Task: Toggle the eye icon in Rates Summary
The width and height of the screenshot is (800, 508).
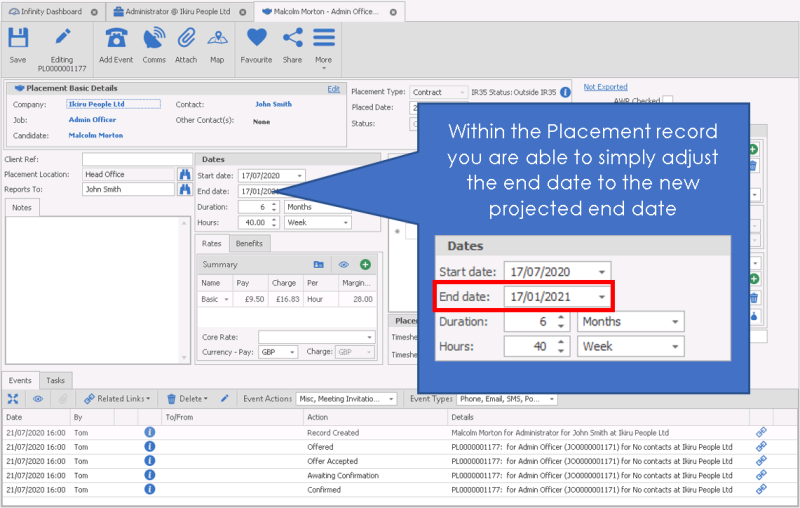Action: tap(342, 264)
